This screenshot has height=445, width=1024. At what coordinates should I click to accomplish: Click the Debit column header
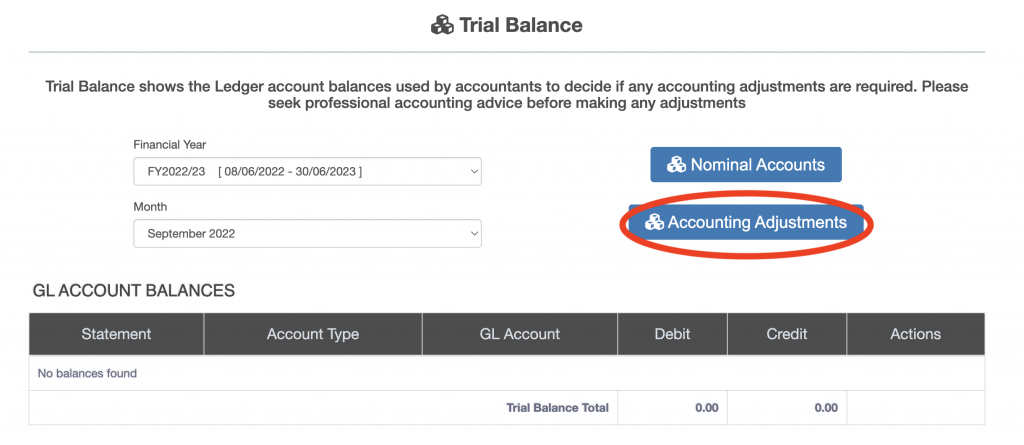(x=671, y=334)
